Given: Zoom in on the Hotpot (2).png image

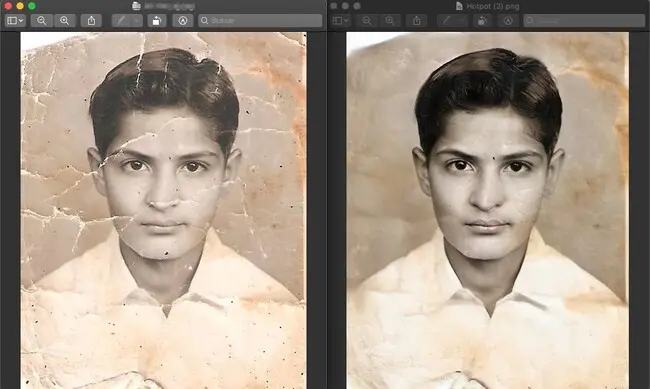Looking at the screenshot, I should coord(390,20).
